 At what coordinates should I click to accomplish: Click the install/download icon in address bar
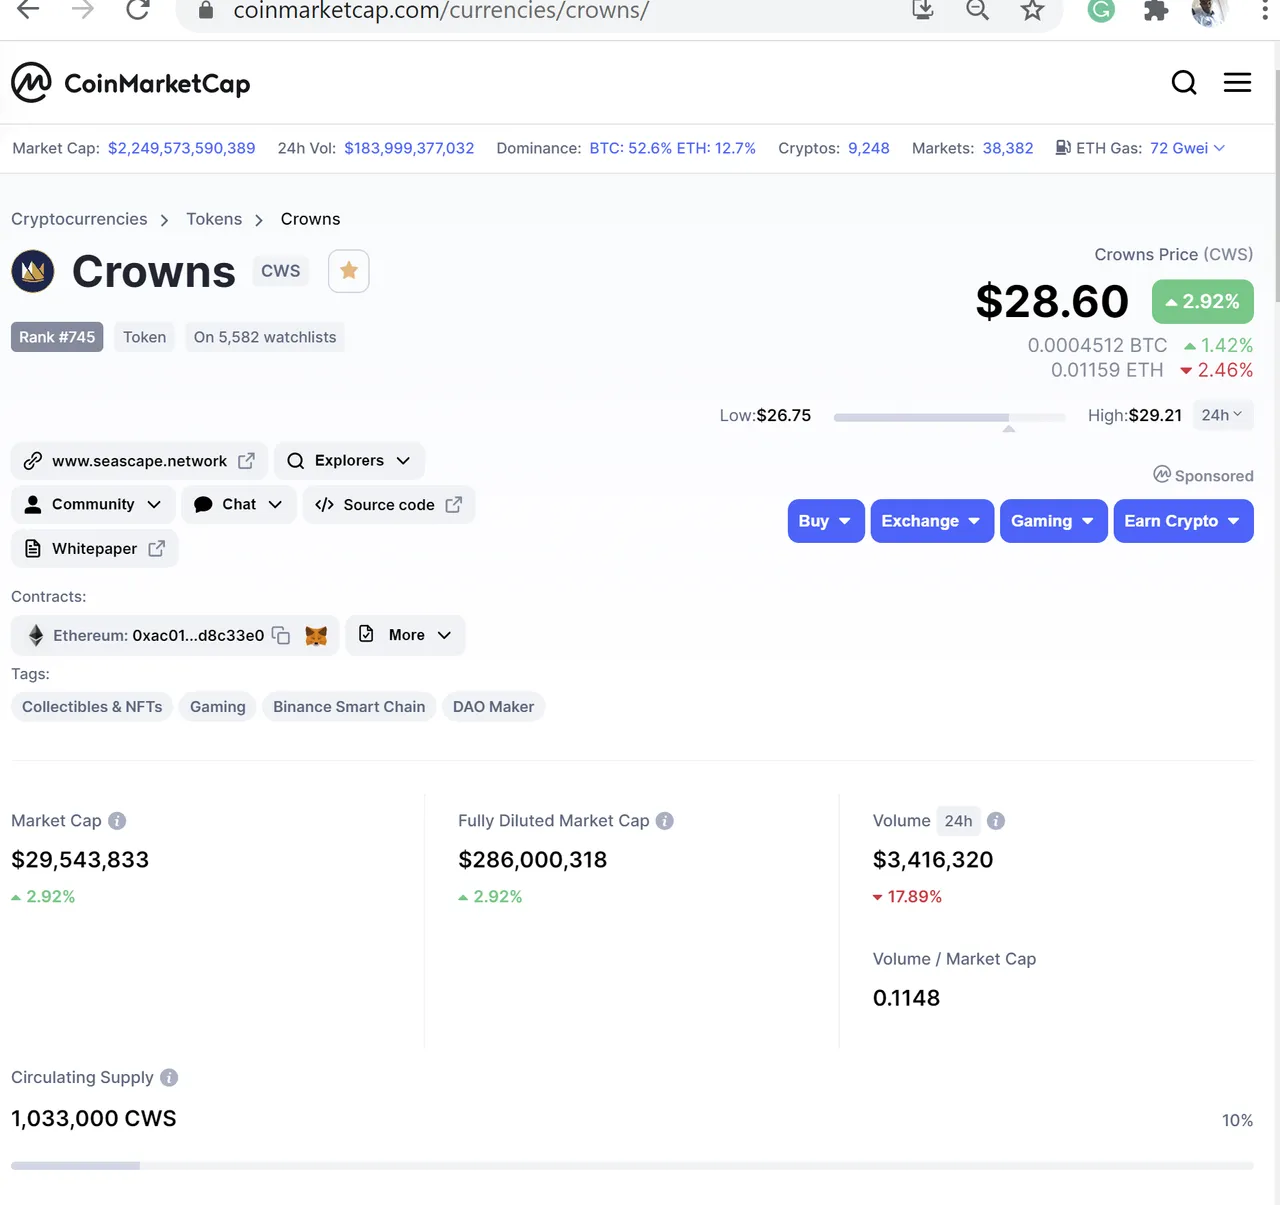coord(923,10)
